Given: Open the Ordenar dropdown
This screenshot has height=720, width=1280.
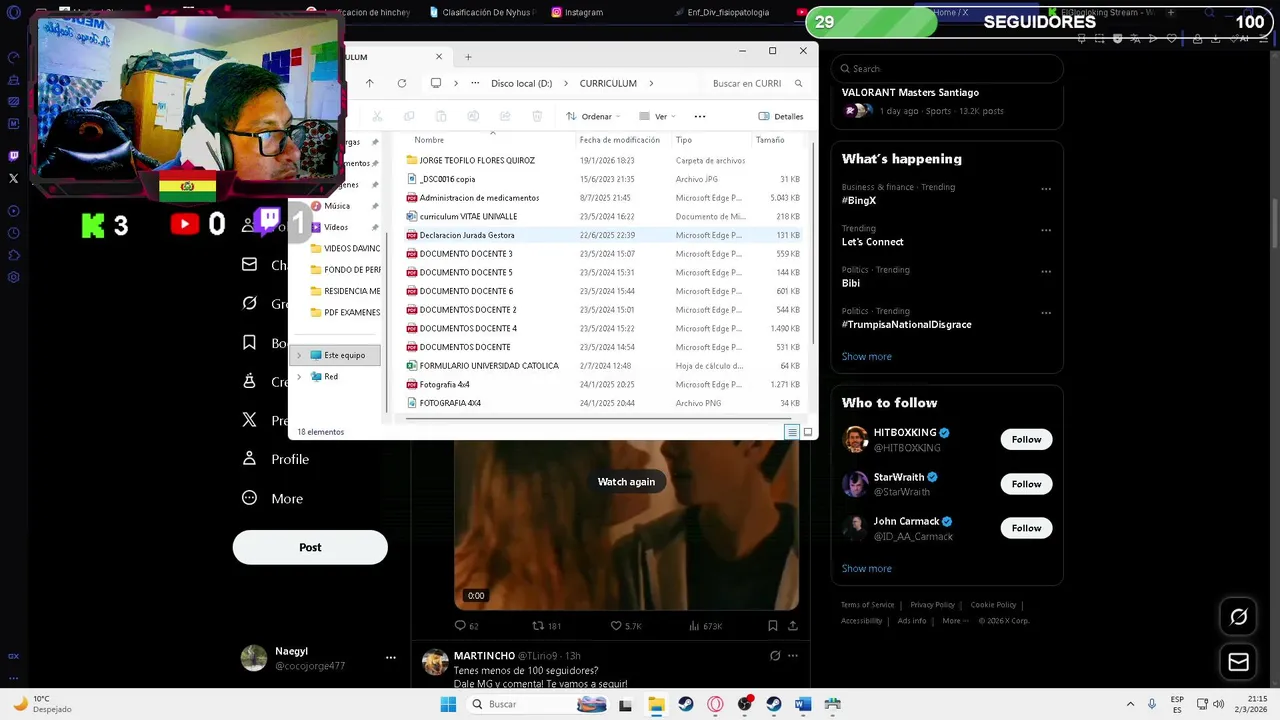Looking at the screenshot, I should click(594, 116).
